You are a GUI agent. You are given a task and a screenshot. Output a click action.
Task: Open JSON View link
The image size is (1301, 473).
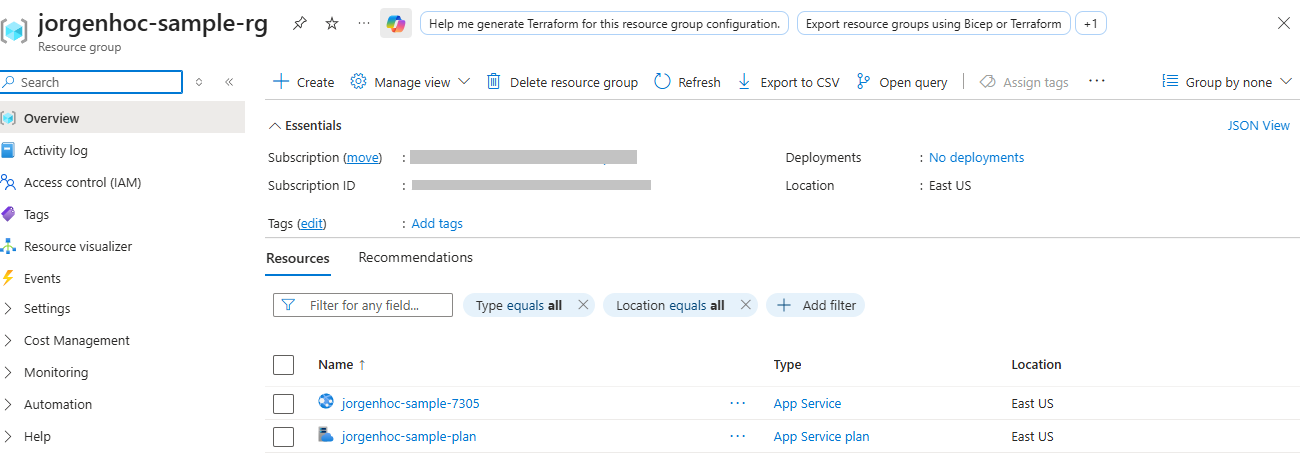pyautogui.click(x=1259, y=125)
